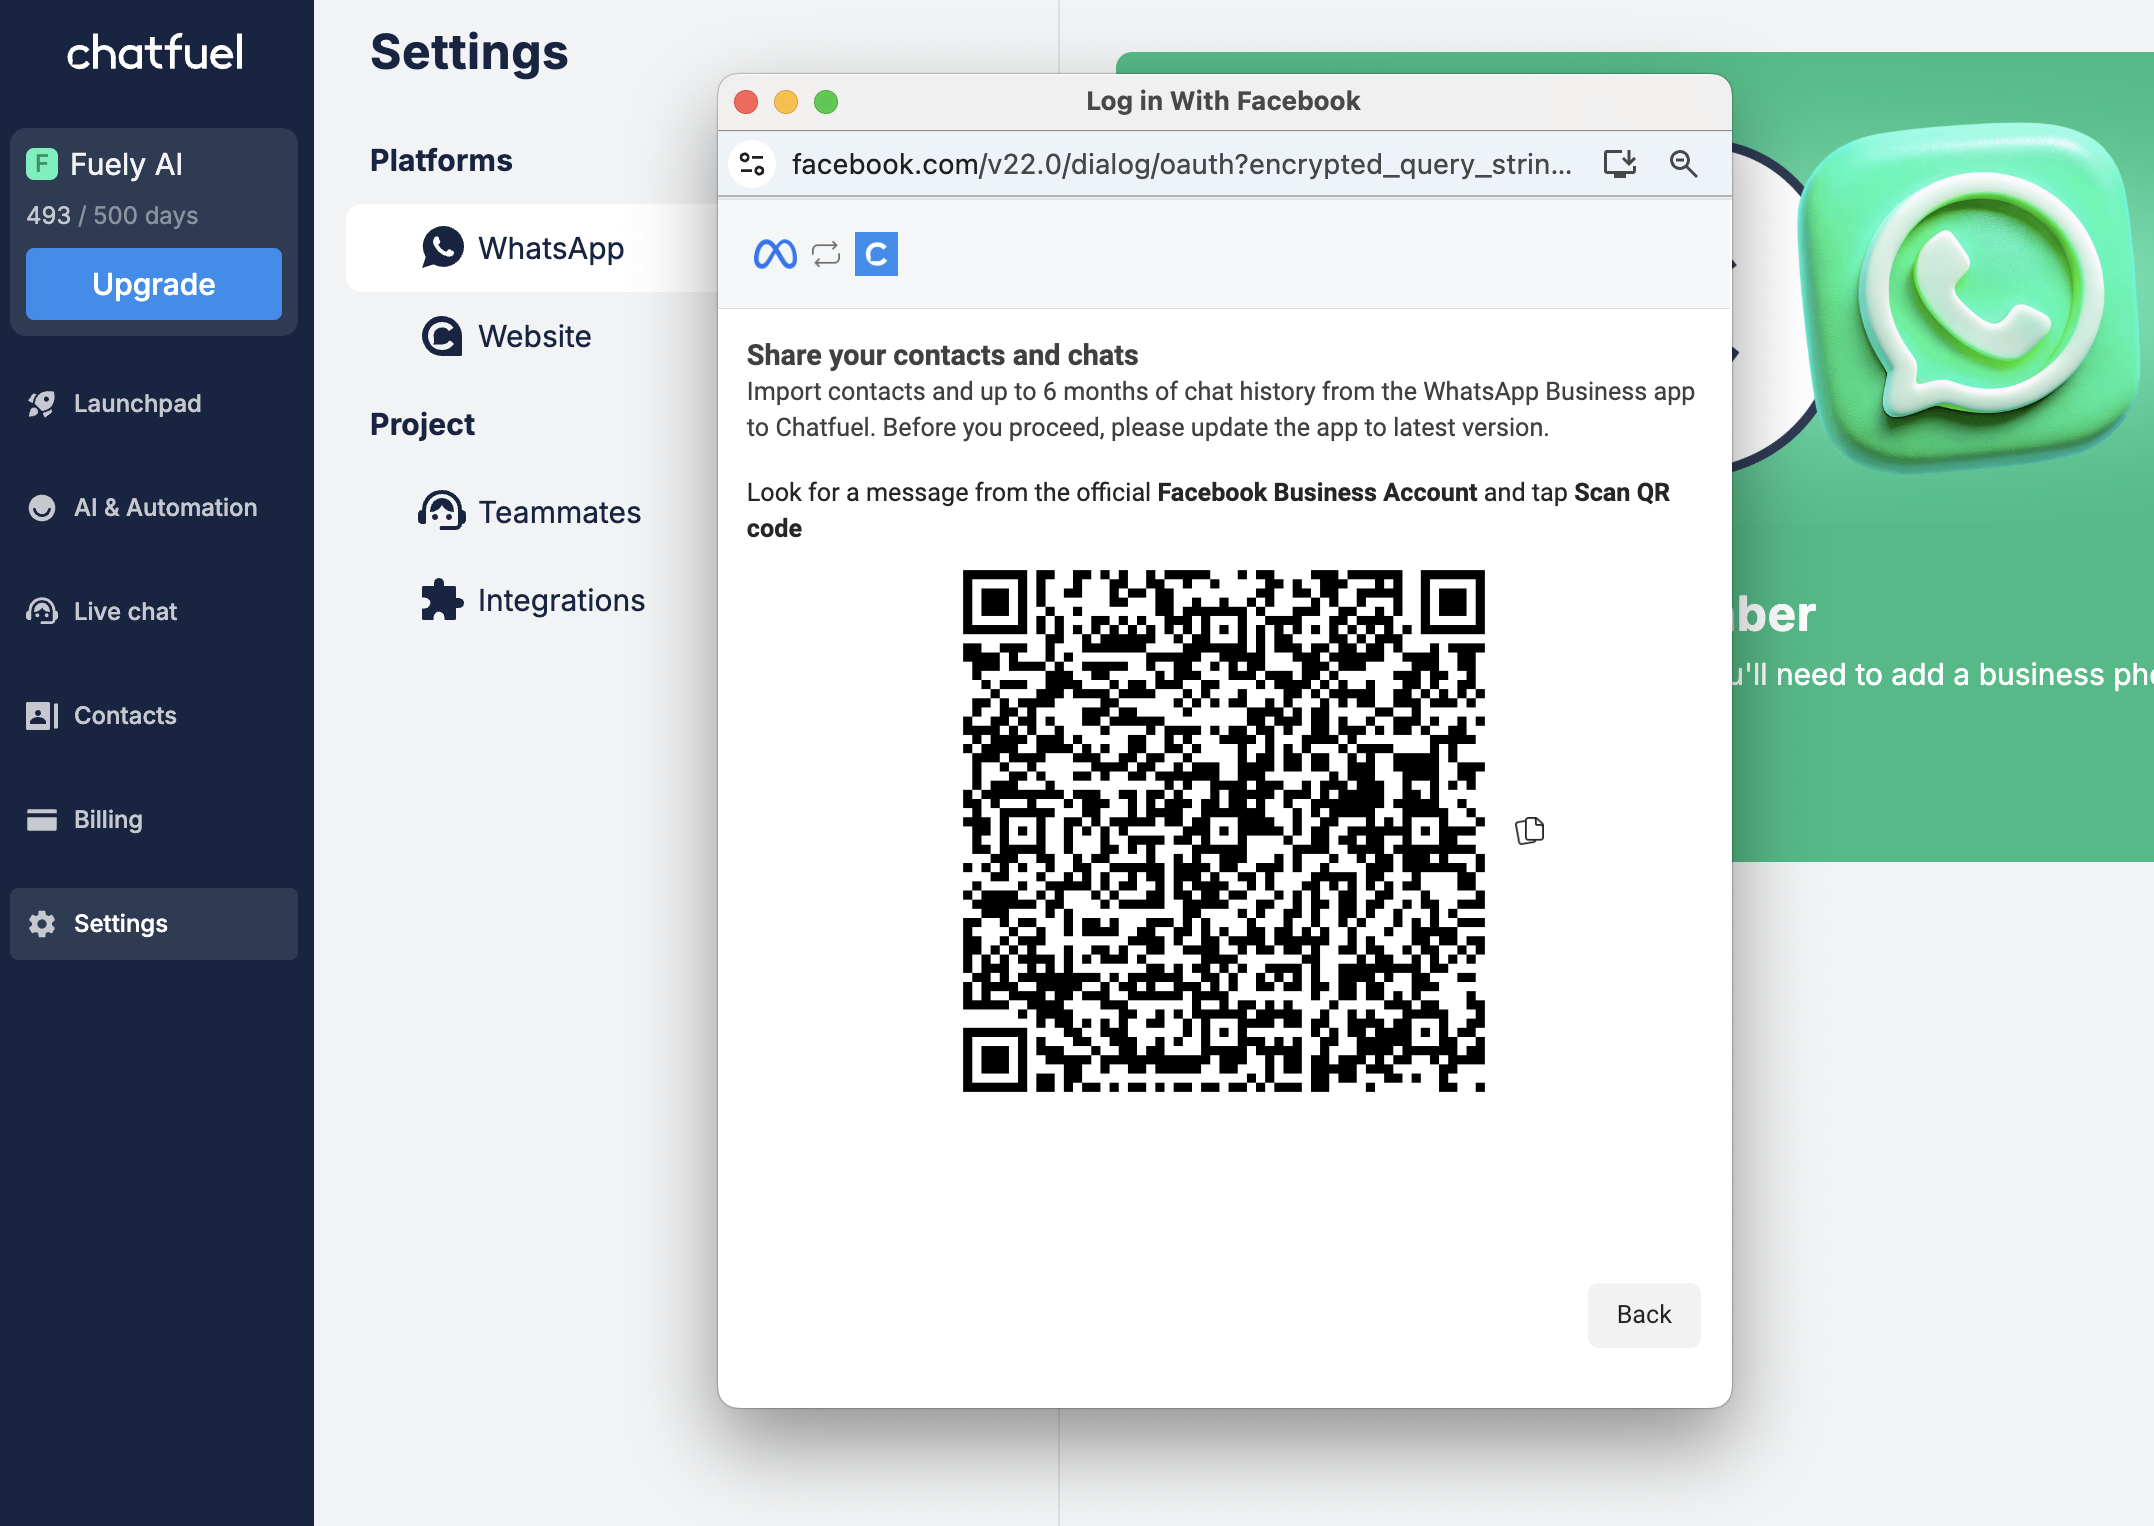
Task: Select Settings in the sidebar
Action: [x=120, y=923]
